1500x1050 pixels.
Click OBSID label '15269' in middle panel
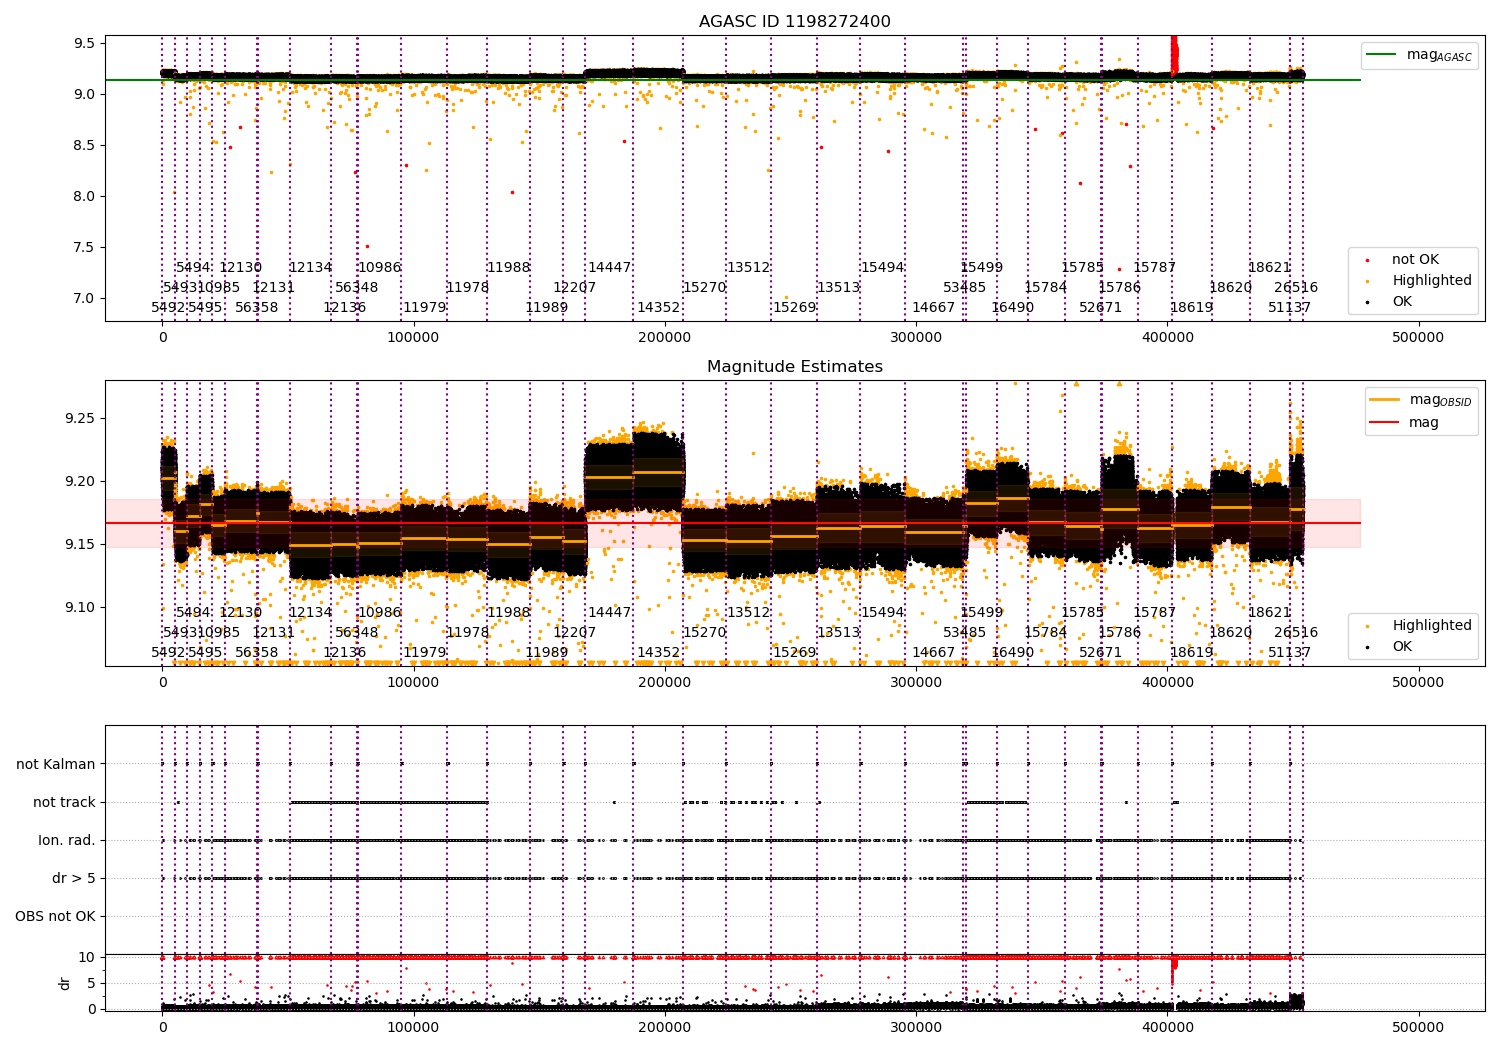794,653
